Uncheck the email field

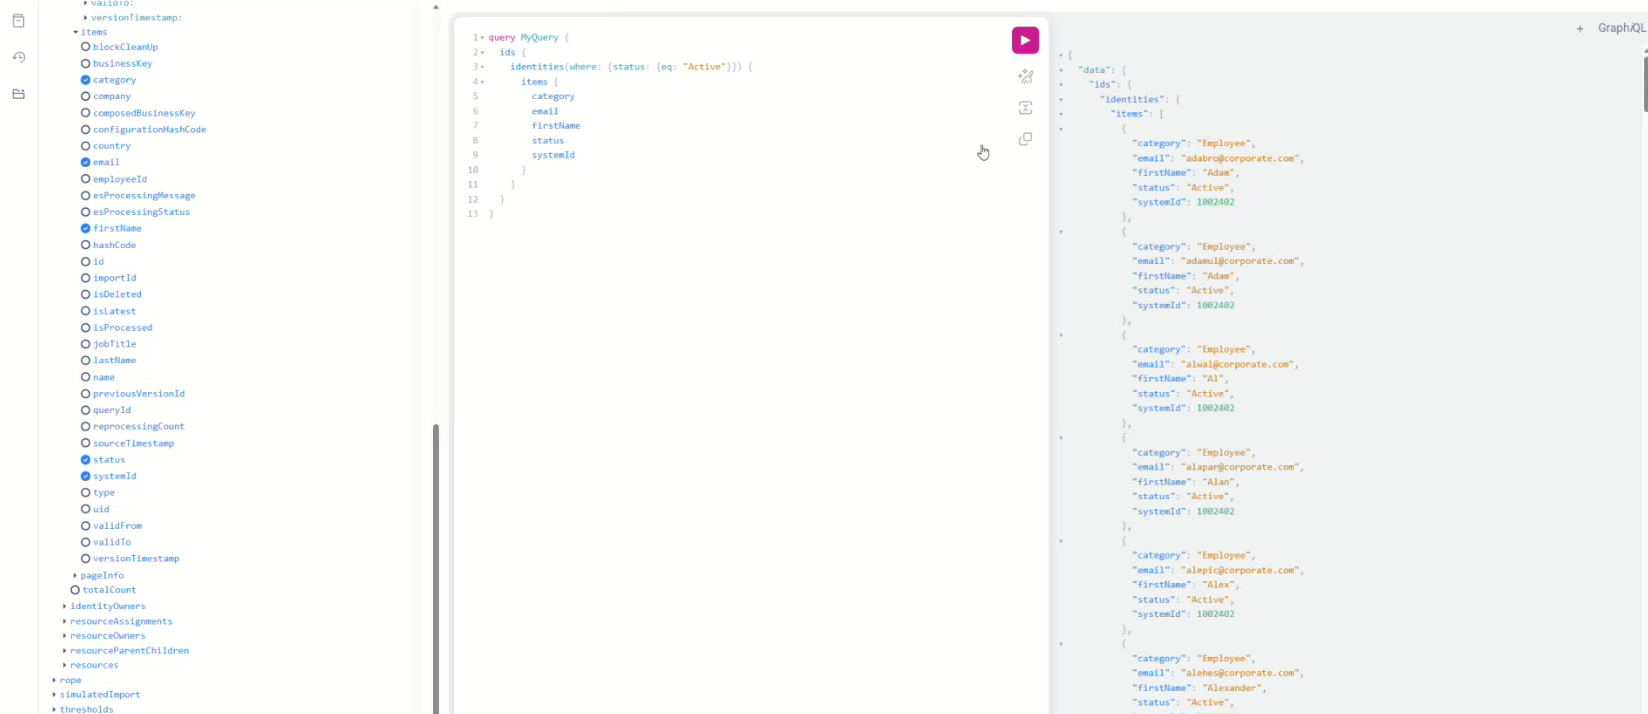click(x=85, y=162)
